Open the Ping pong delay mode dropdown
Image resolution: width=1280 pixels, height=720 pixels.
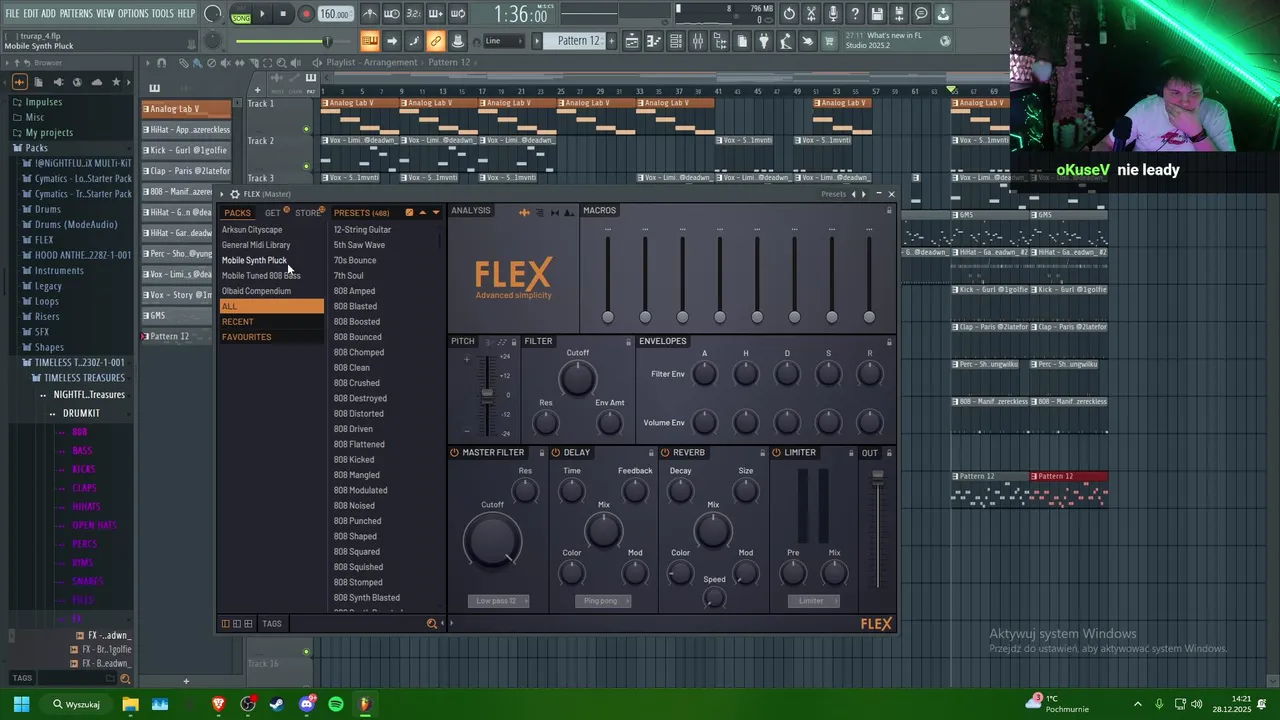pos(603,601)
